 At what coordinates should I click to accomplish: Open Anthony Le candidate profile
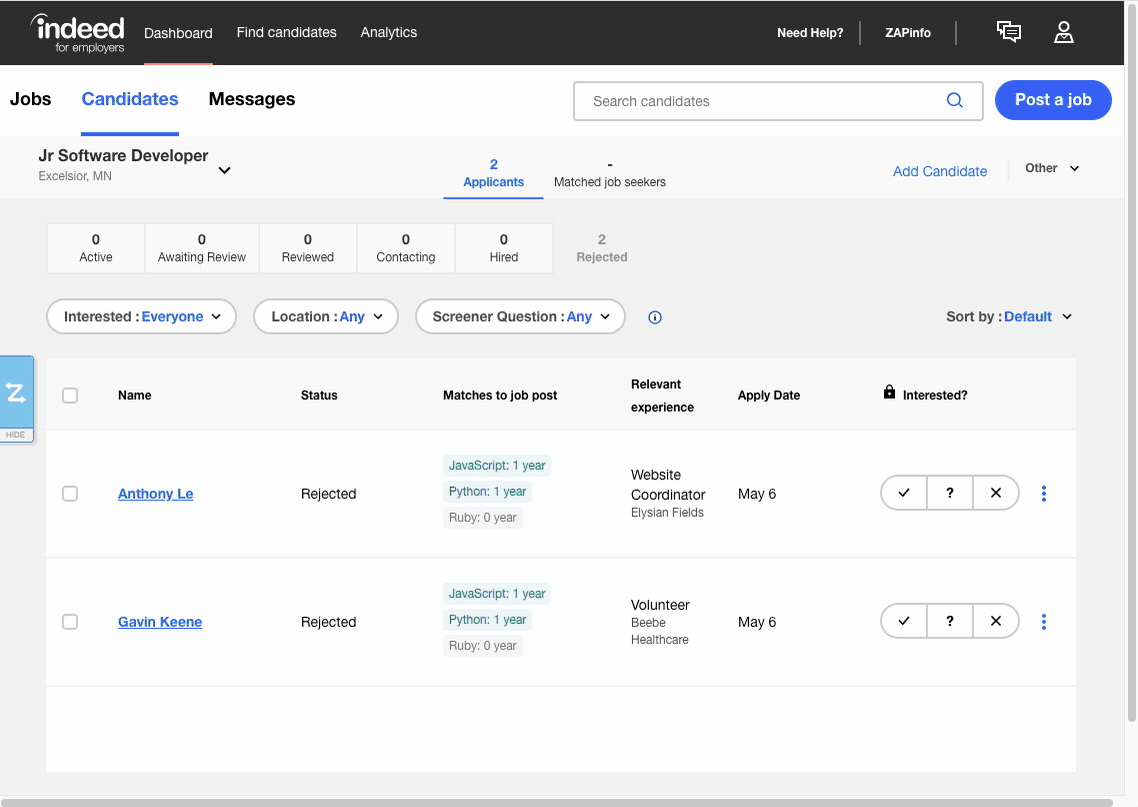click(155, 493)
